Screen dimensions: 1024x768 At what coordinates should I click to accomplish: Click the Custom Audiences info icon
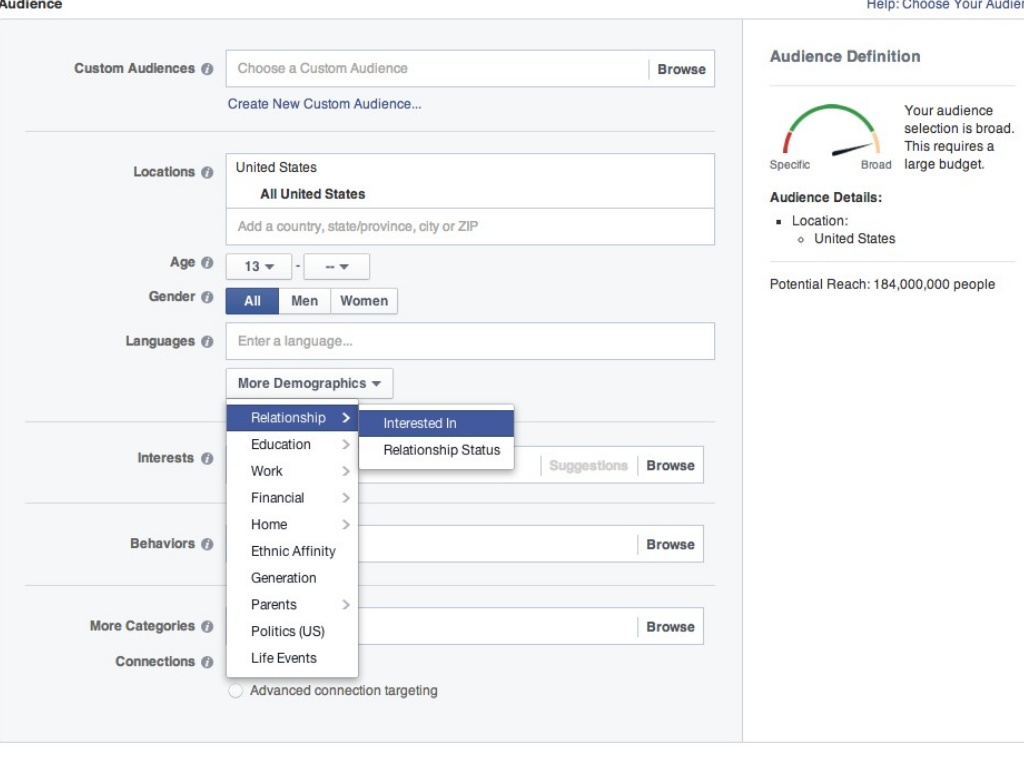pyautogui.click(x=207, y=69)
